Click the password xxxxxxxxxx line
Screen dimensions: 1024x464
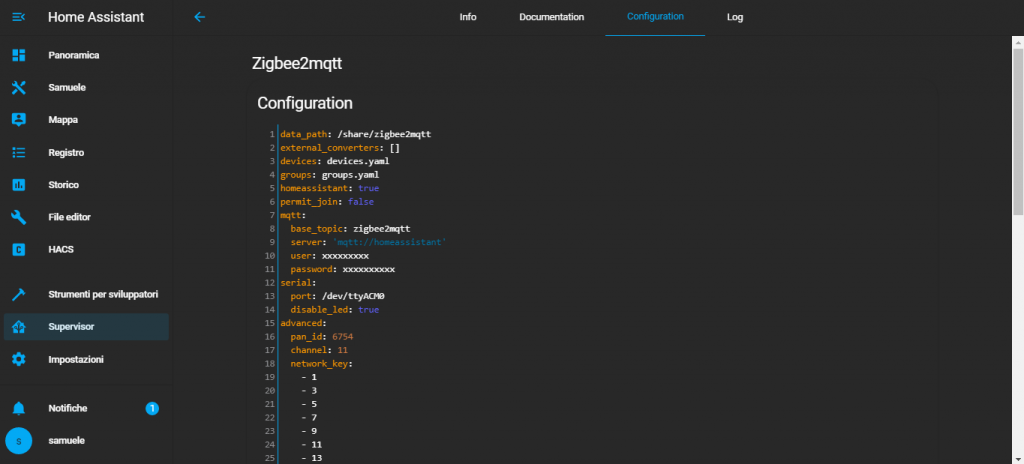[342, 269]
